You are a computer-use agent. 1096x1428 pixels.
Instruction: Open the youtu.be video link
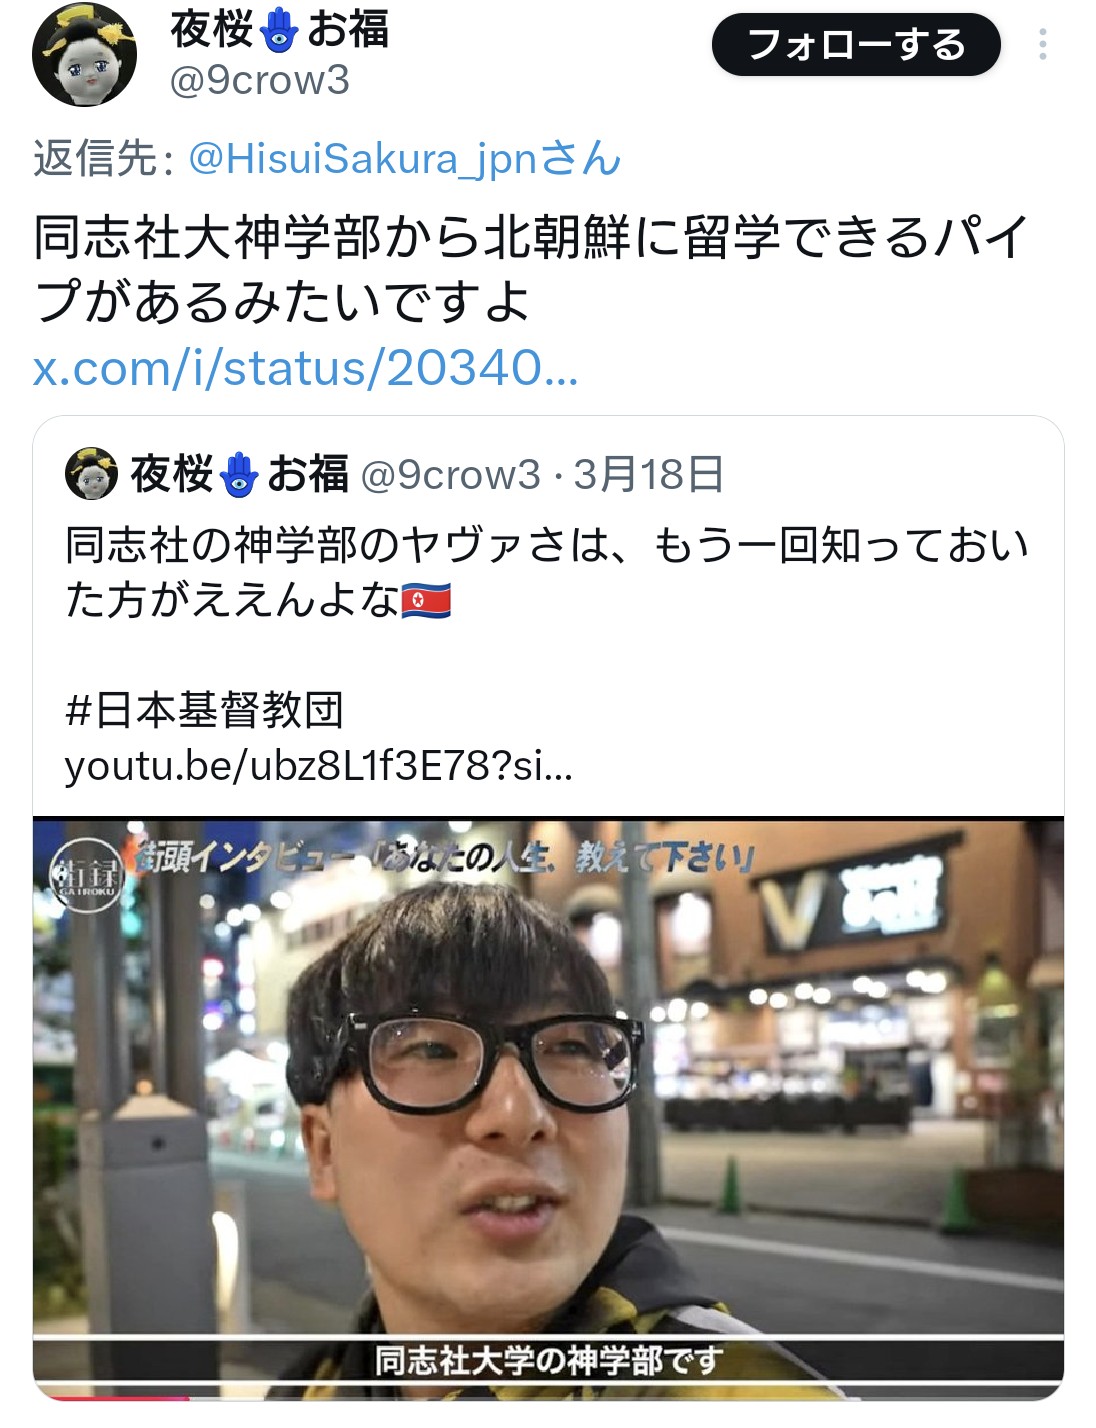tap(319, 766)
